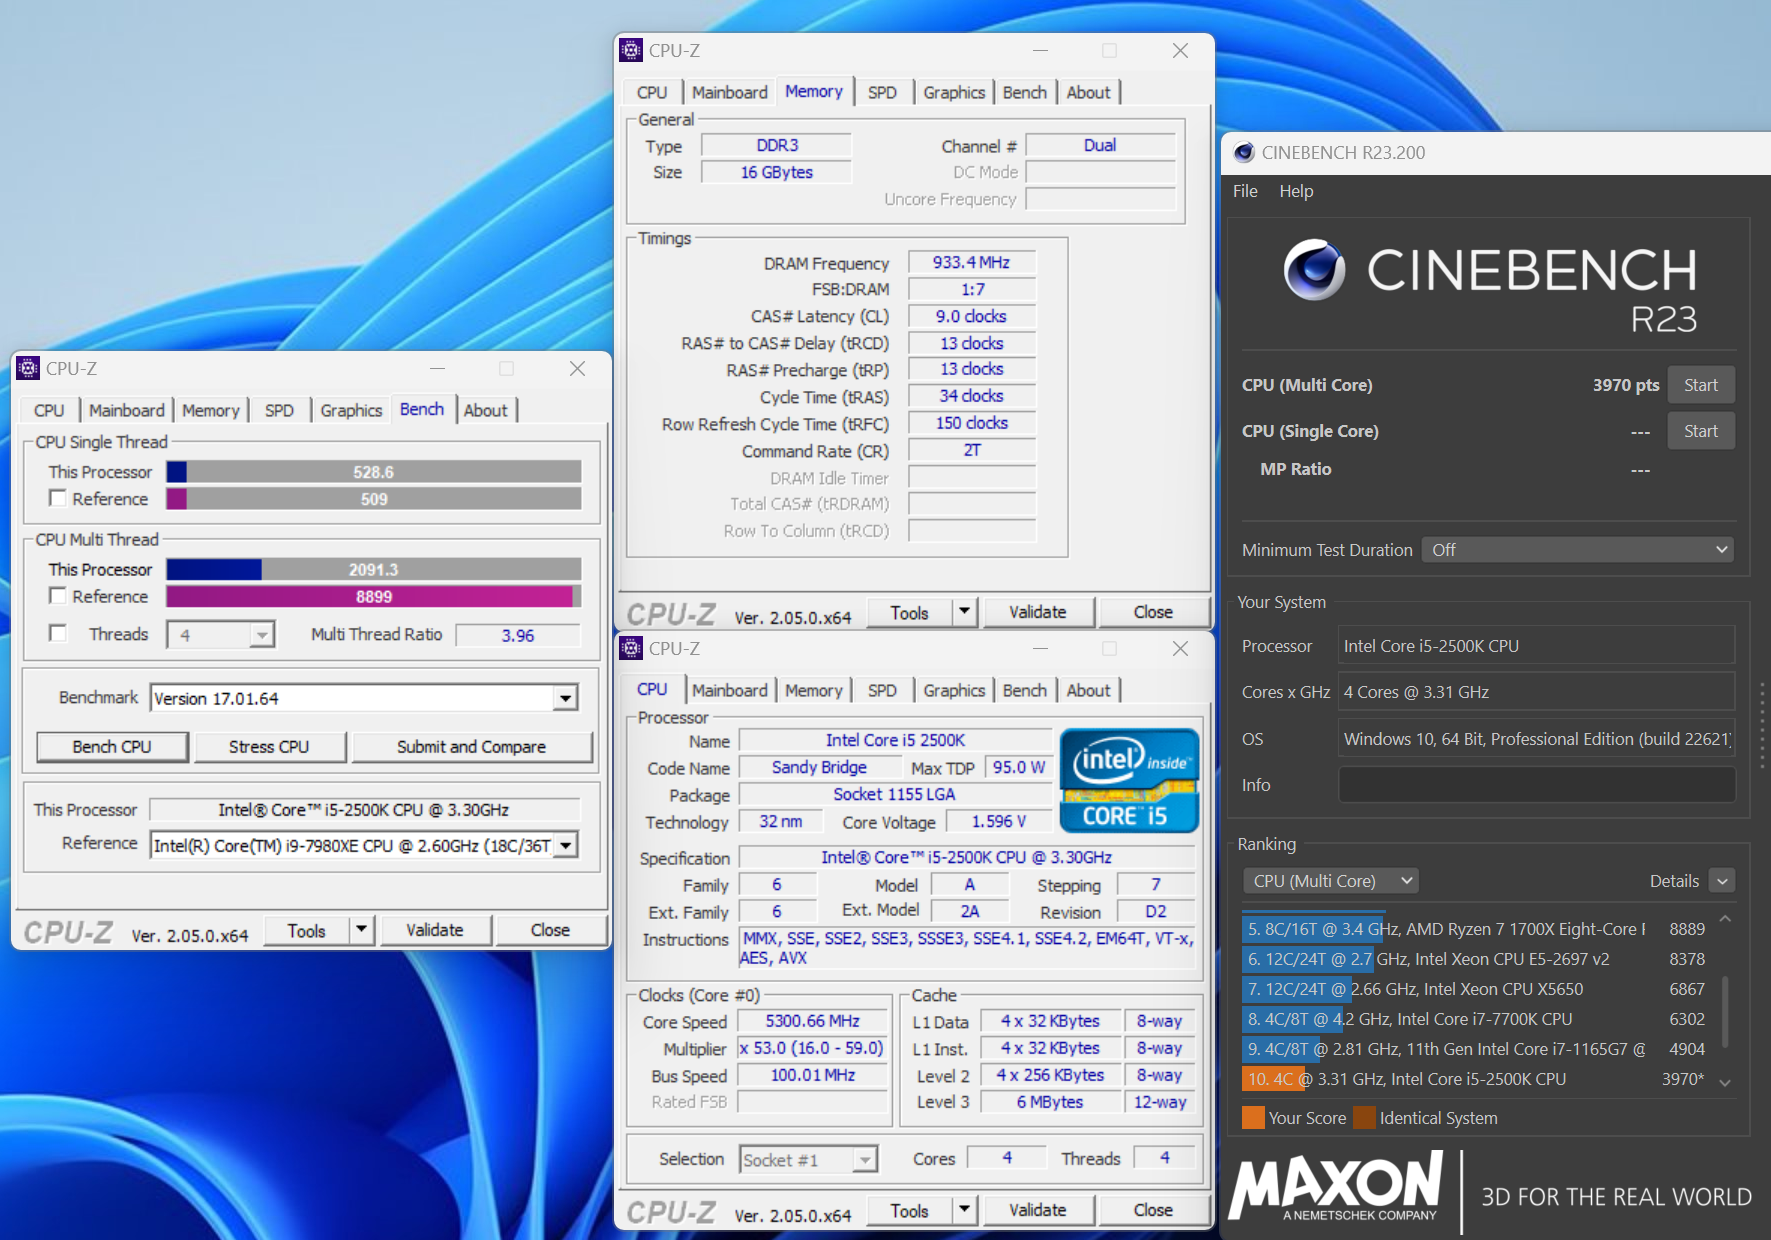Open Mainboard tab in Memory window
This screenshot has width=1771, height=1240.
pyautogui.click(x=730, y=92)
